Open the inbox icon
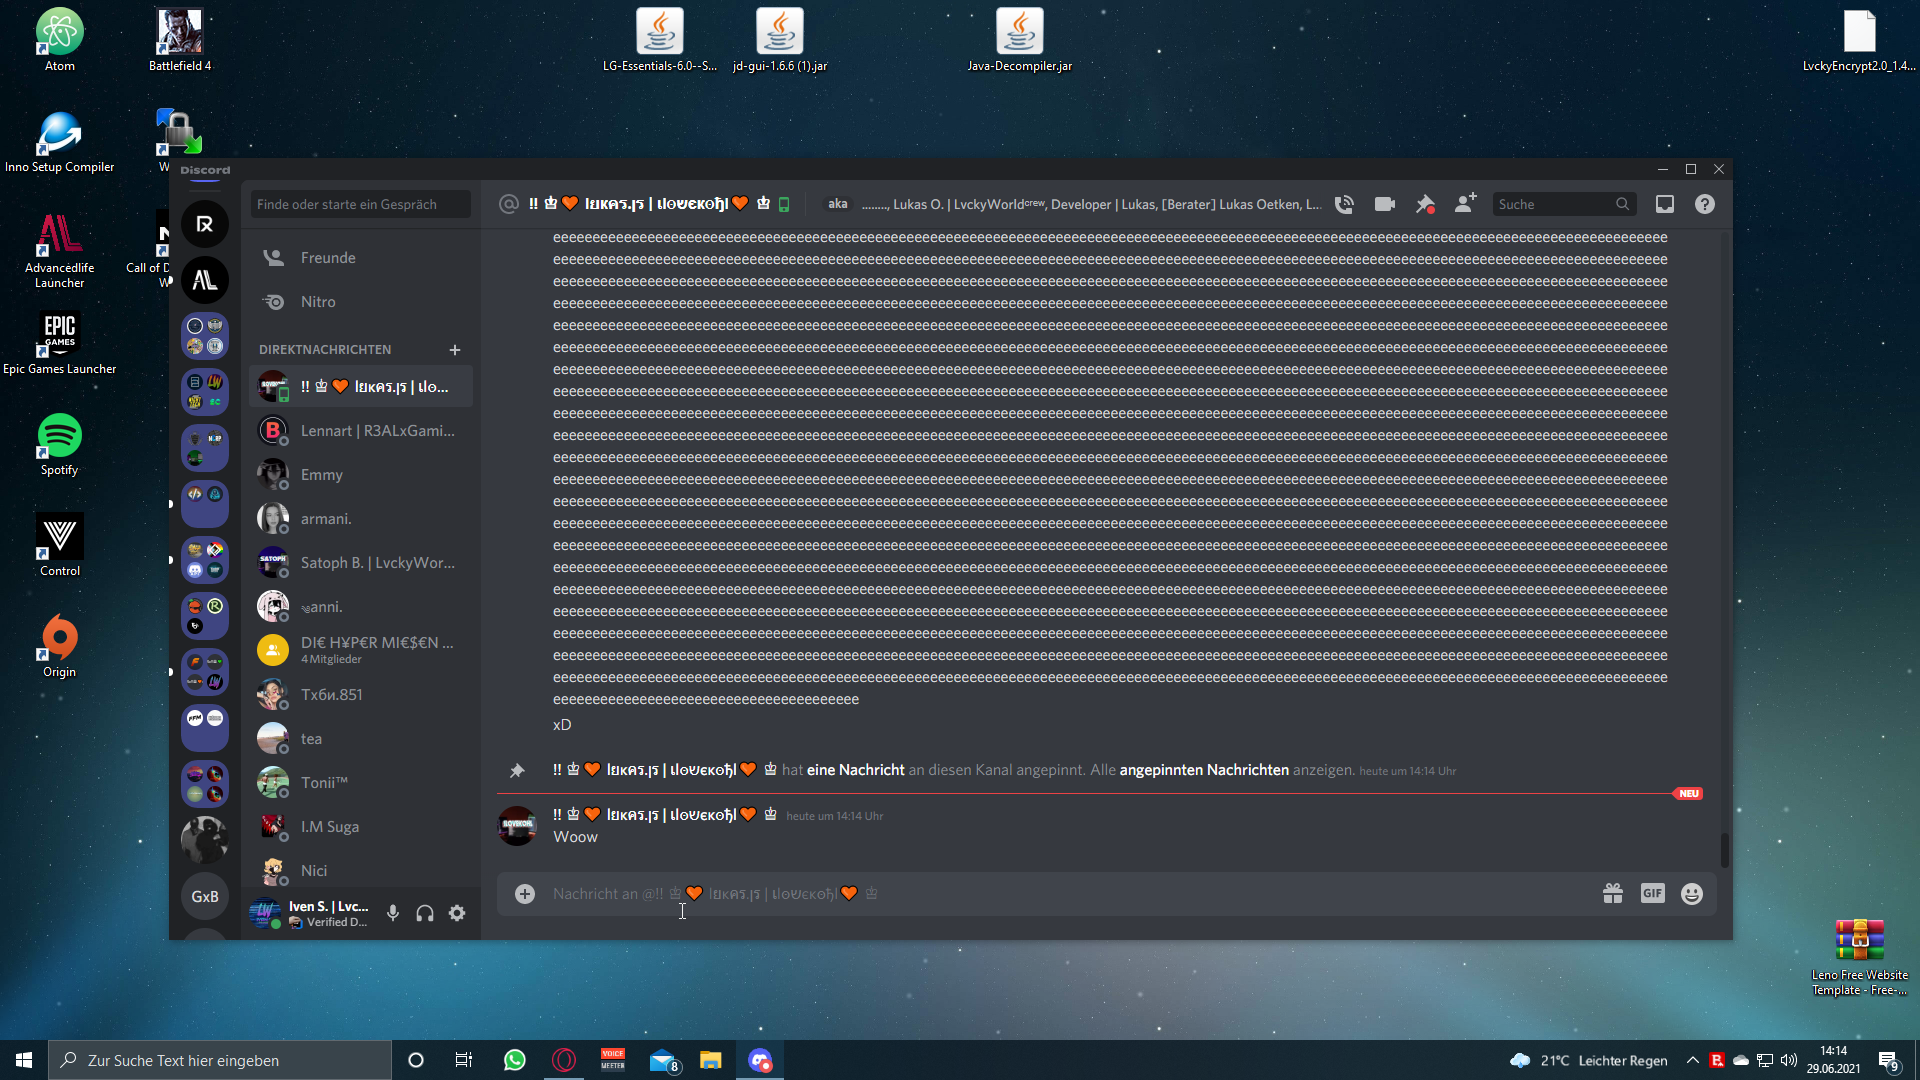 click(1664, 204)
